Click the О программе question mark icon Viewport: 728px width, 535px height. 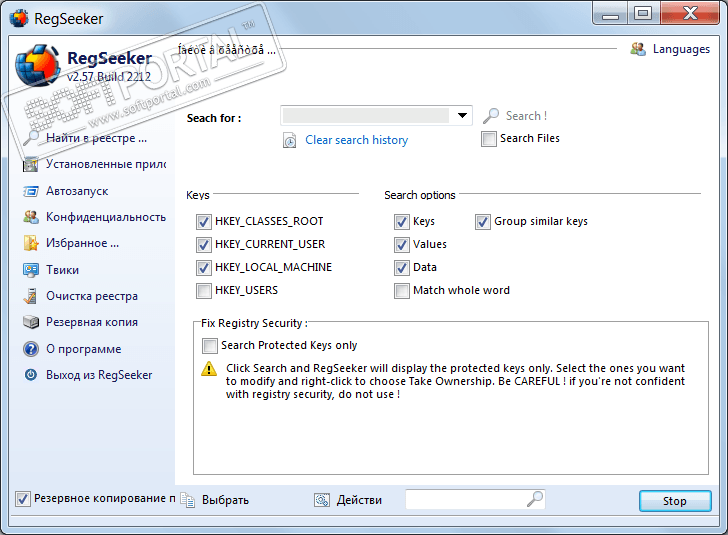pyautogui.click(x=31, y=349)
